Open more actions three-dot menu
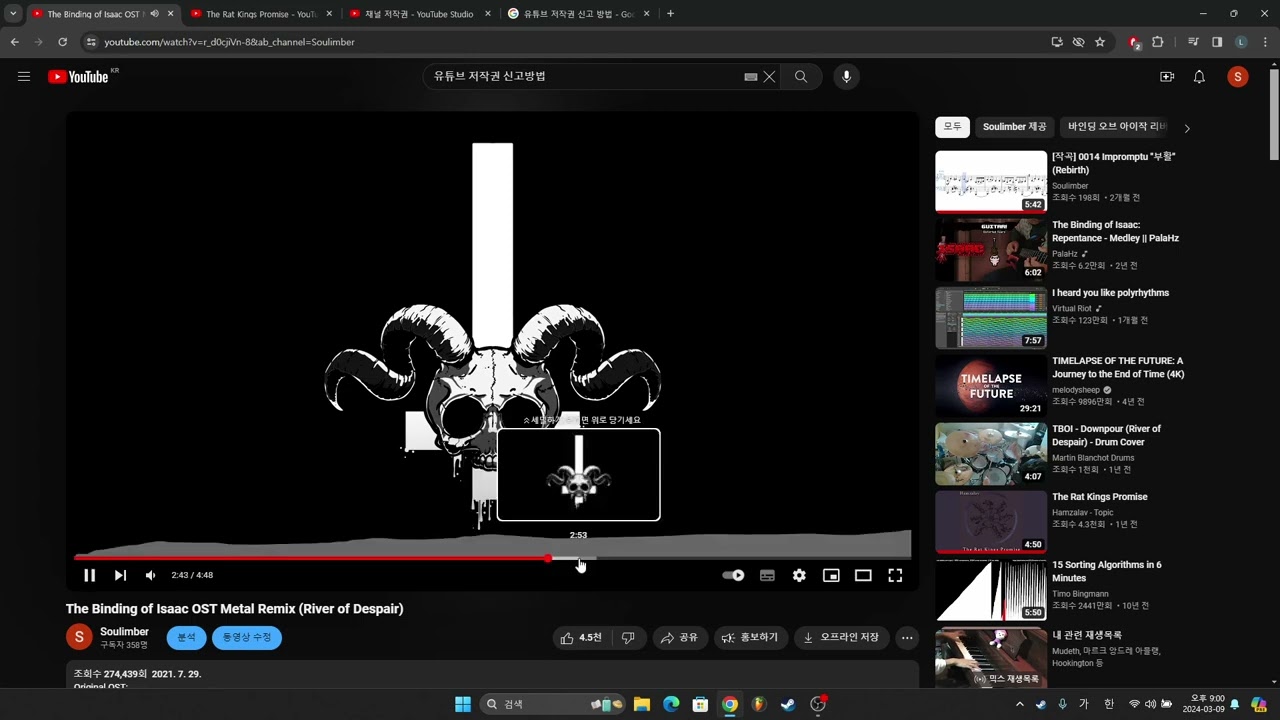Image resolution: width=1280 pixels, height=720 pixels. coord(907,638)
